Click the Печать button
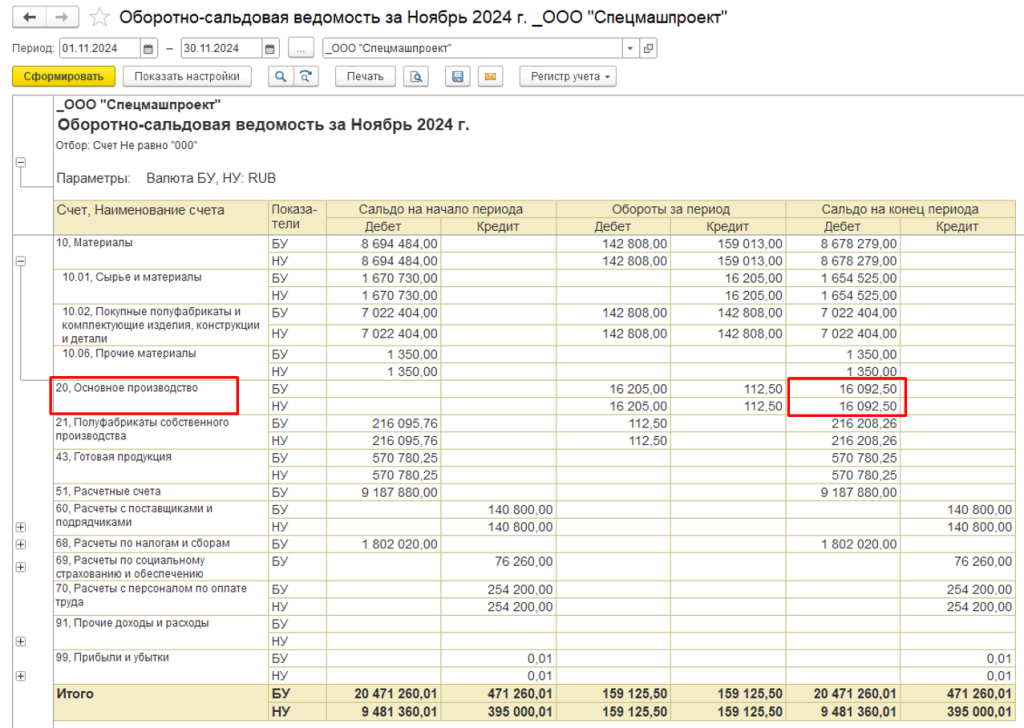The height and width of the screenshot is (728, 1024). [x=365, y=76]
